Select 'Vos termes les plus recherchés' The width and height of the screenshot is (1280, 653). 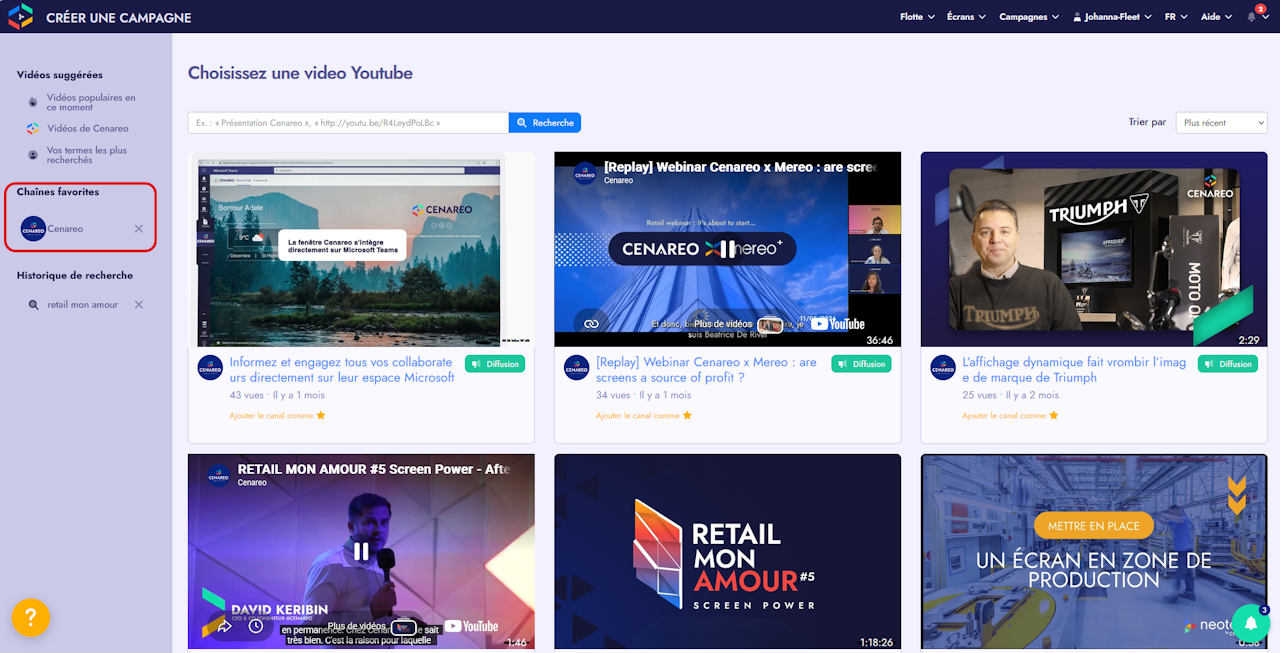pyautogui.click(x=87, y=155)
